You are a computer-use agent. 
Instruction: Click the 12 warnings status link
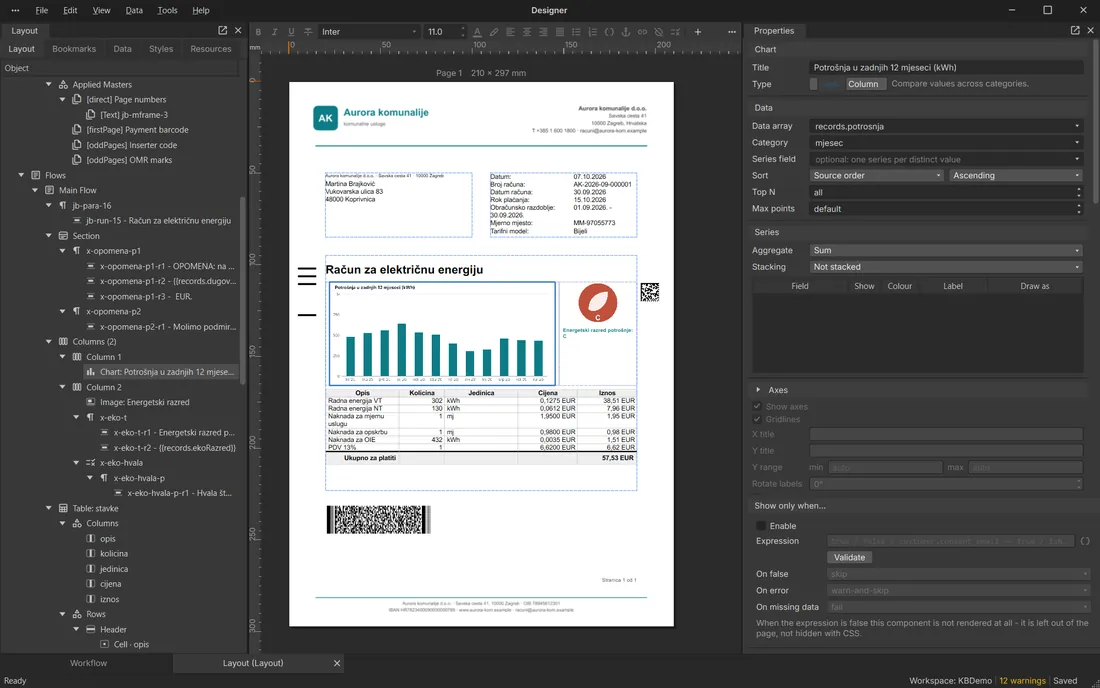[1022, 681]
